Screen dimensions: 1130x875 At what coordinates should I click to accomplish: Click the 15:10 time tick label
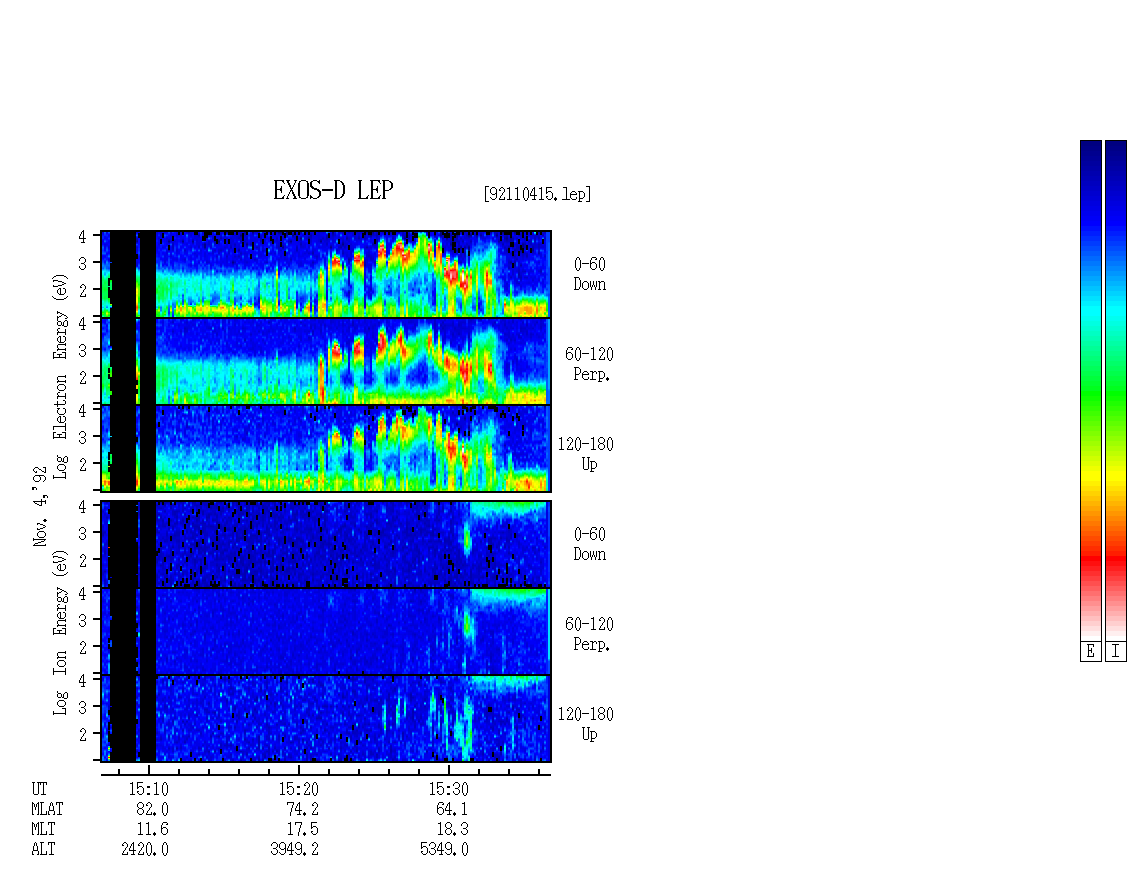(x=148, y=789)
